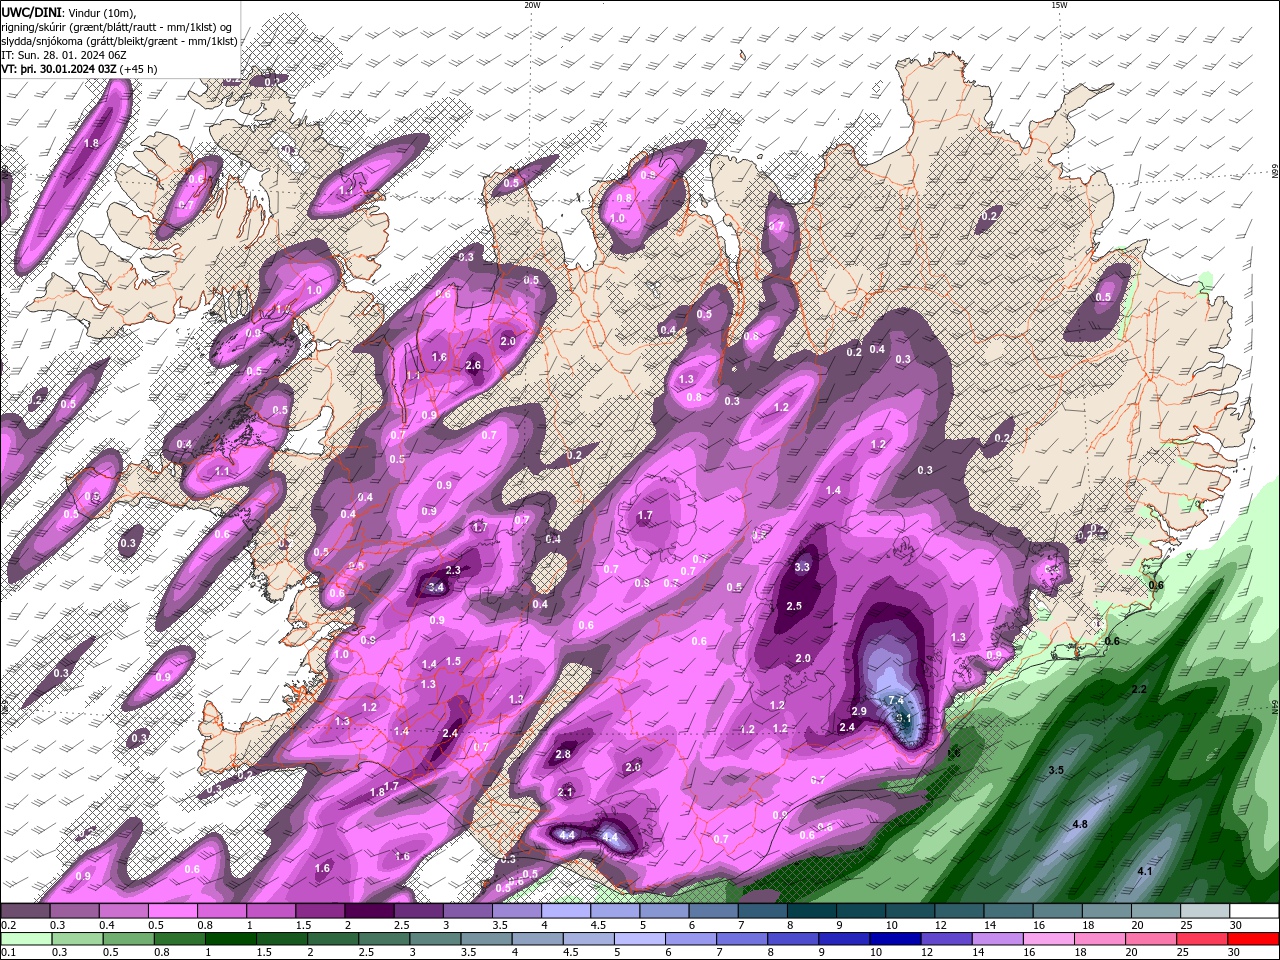The width and height of the screenshot is (1280, 960).
Task: Select dark purple snow swatch 2 to 2.5
Action: [x=368, y=911]
